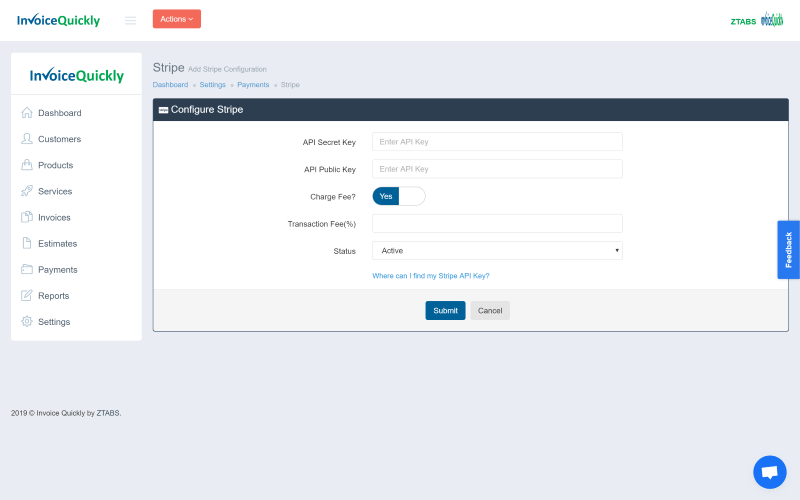Click the Invoices document icon

pyautogui.click(x=27, y=217)
